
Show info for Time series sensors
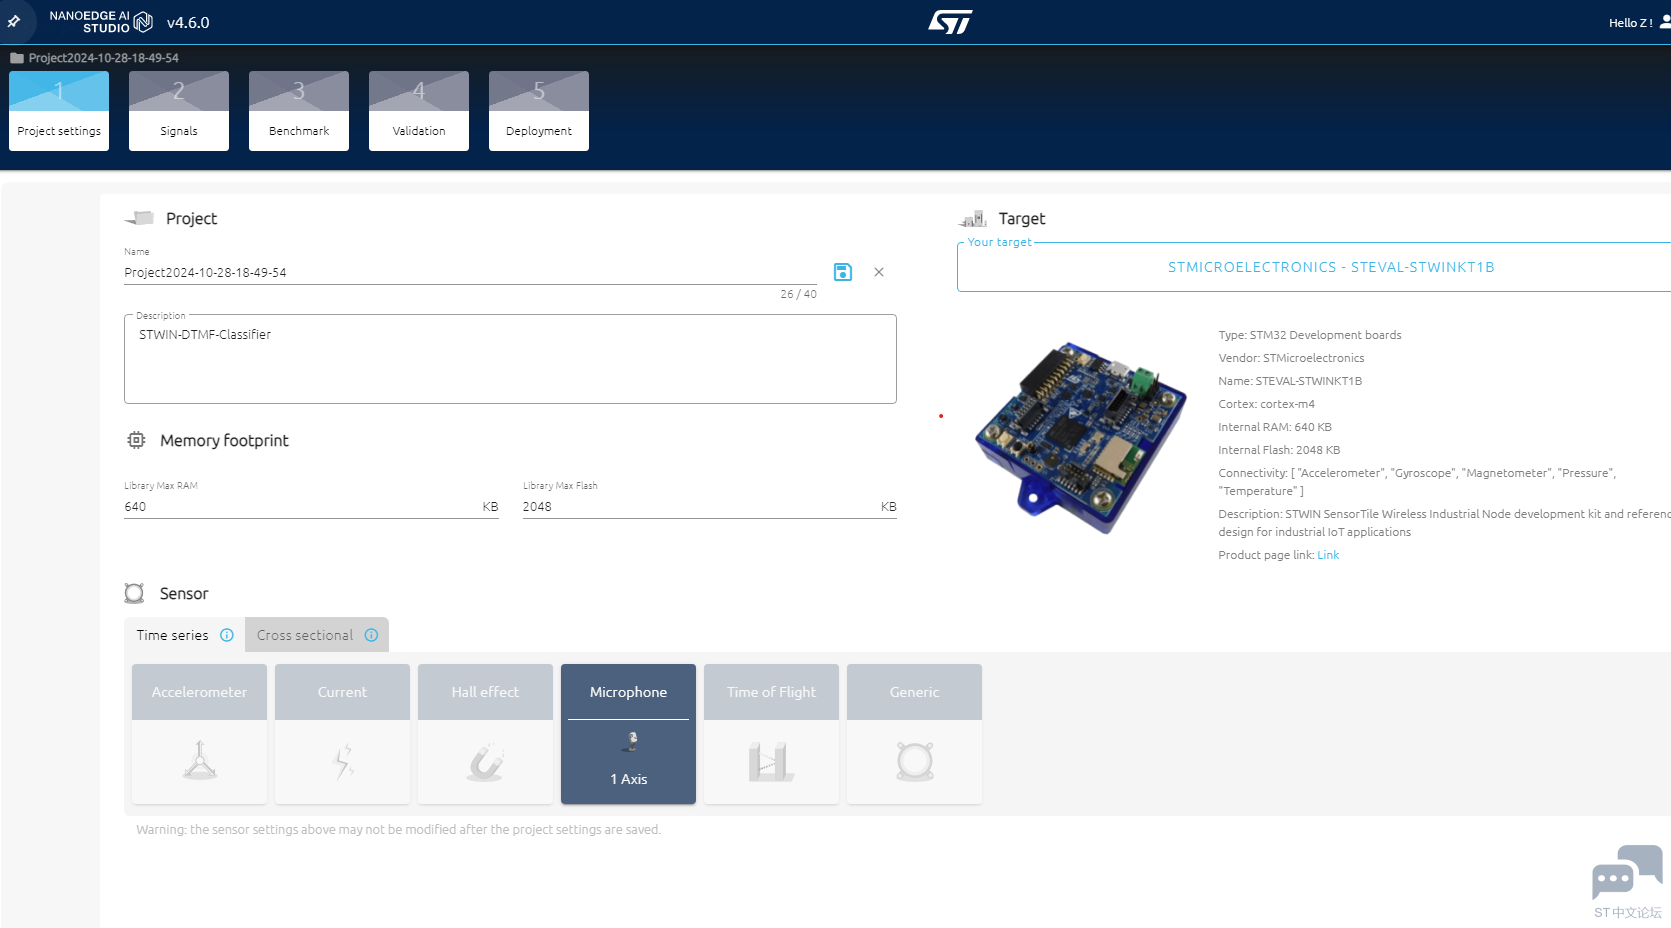coord(227,635)
